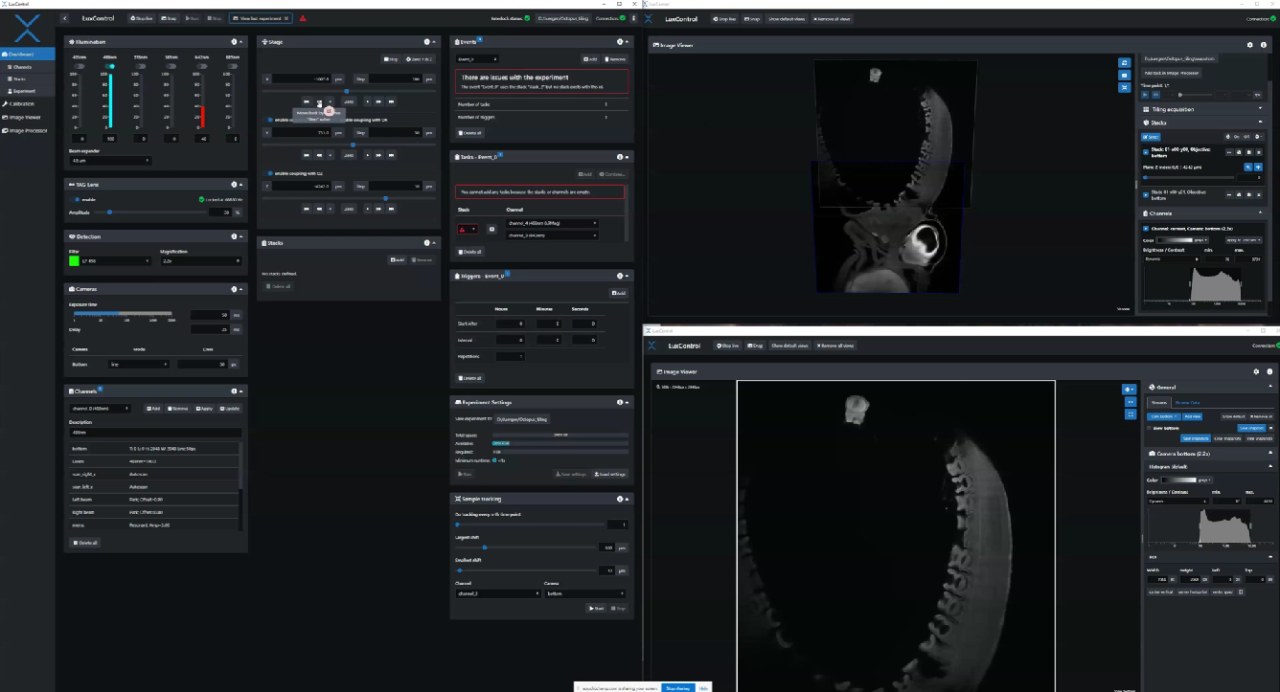This screenshot has height=692, width=1280.
Task: Click the green filter color swatch in Detection
Action: tap(73, 261)
